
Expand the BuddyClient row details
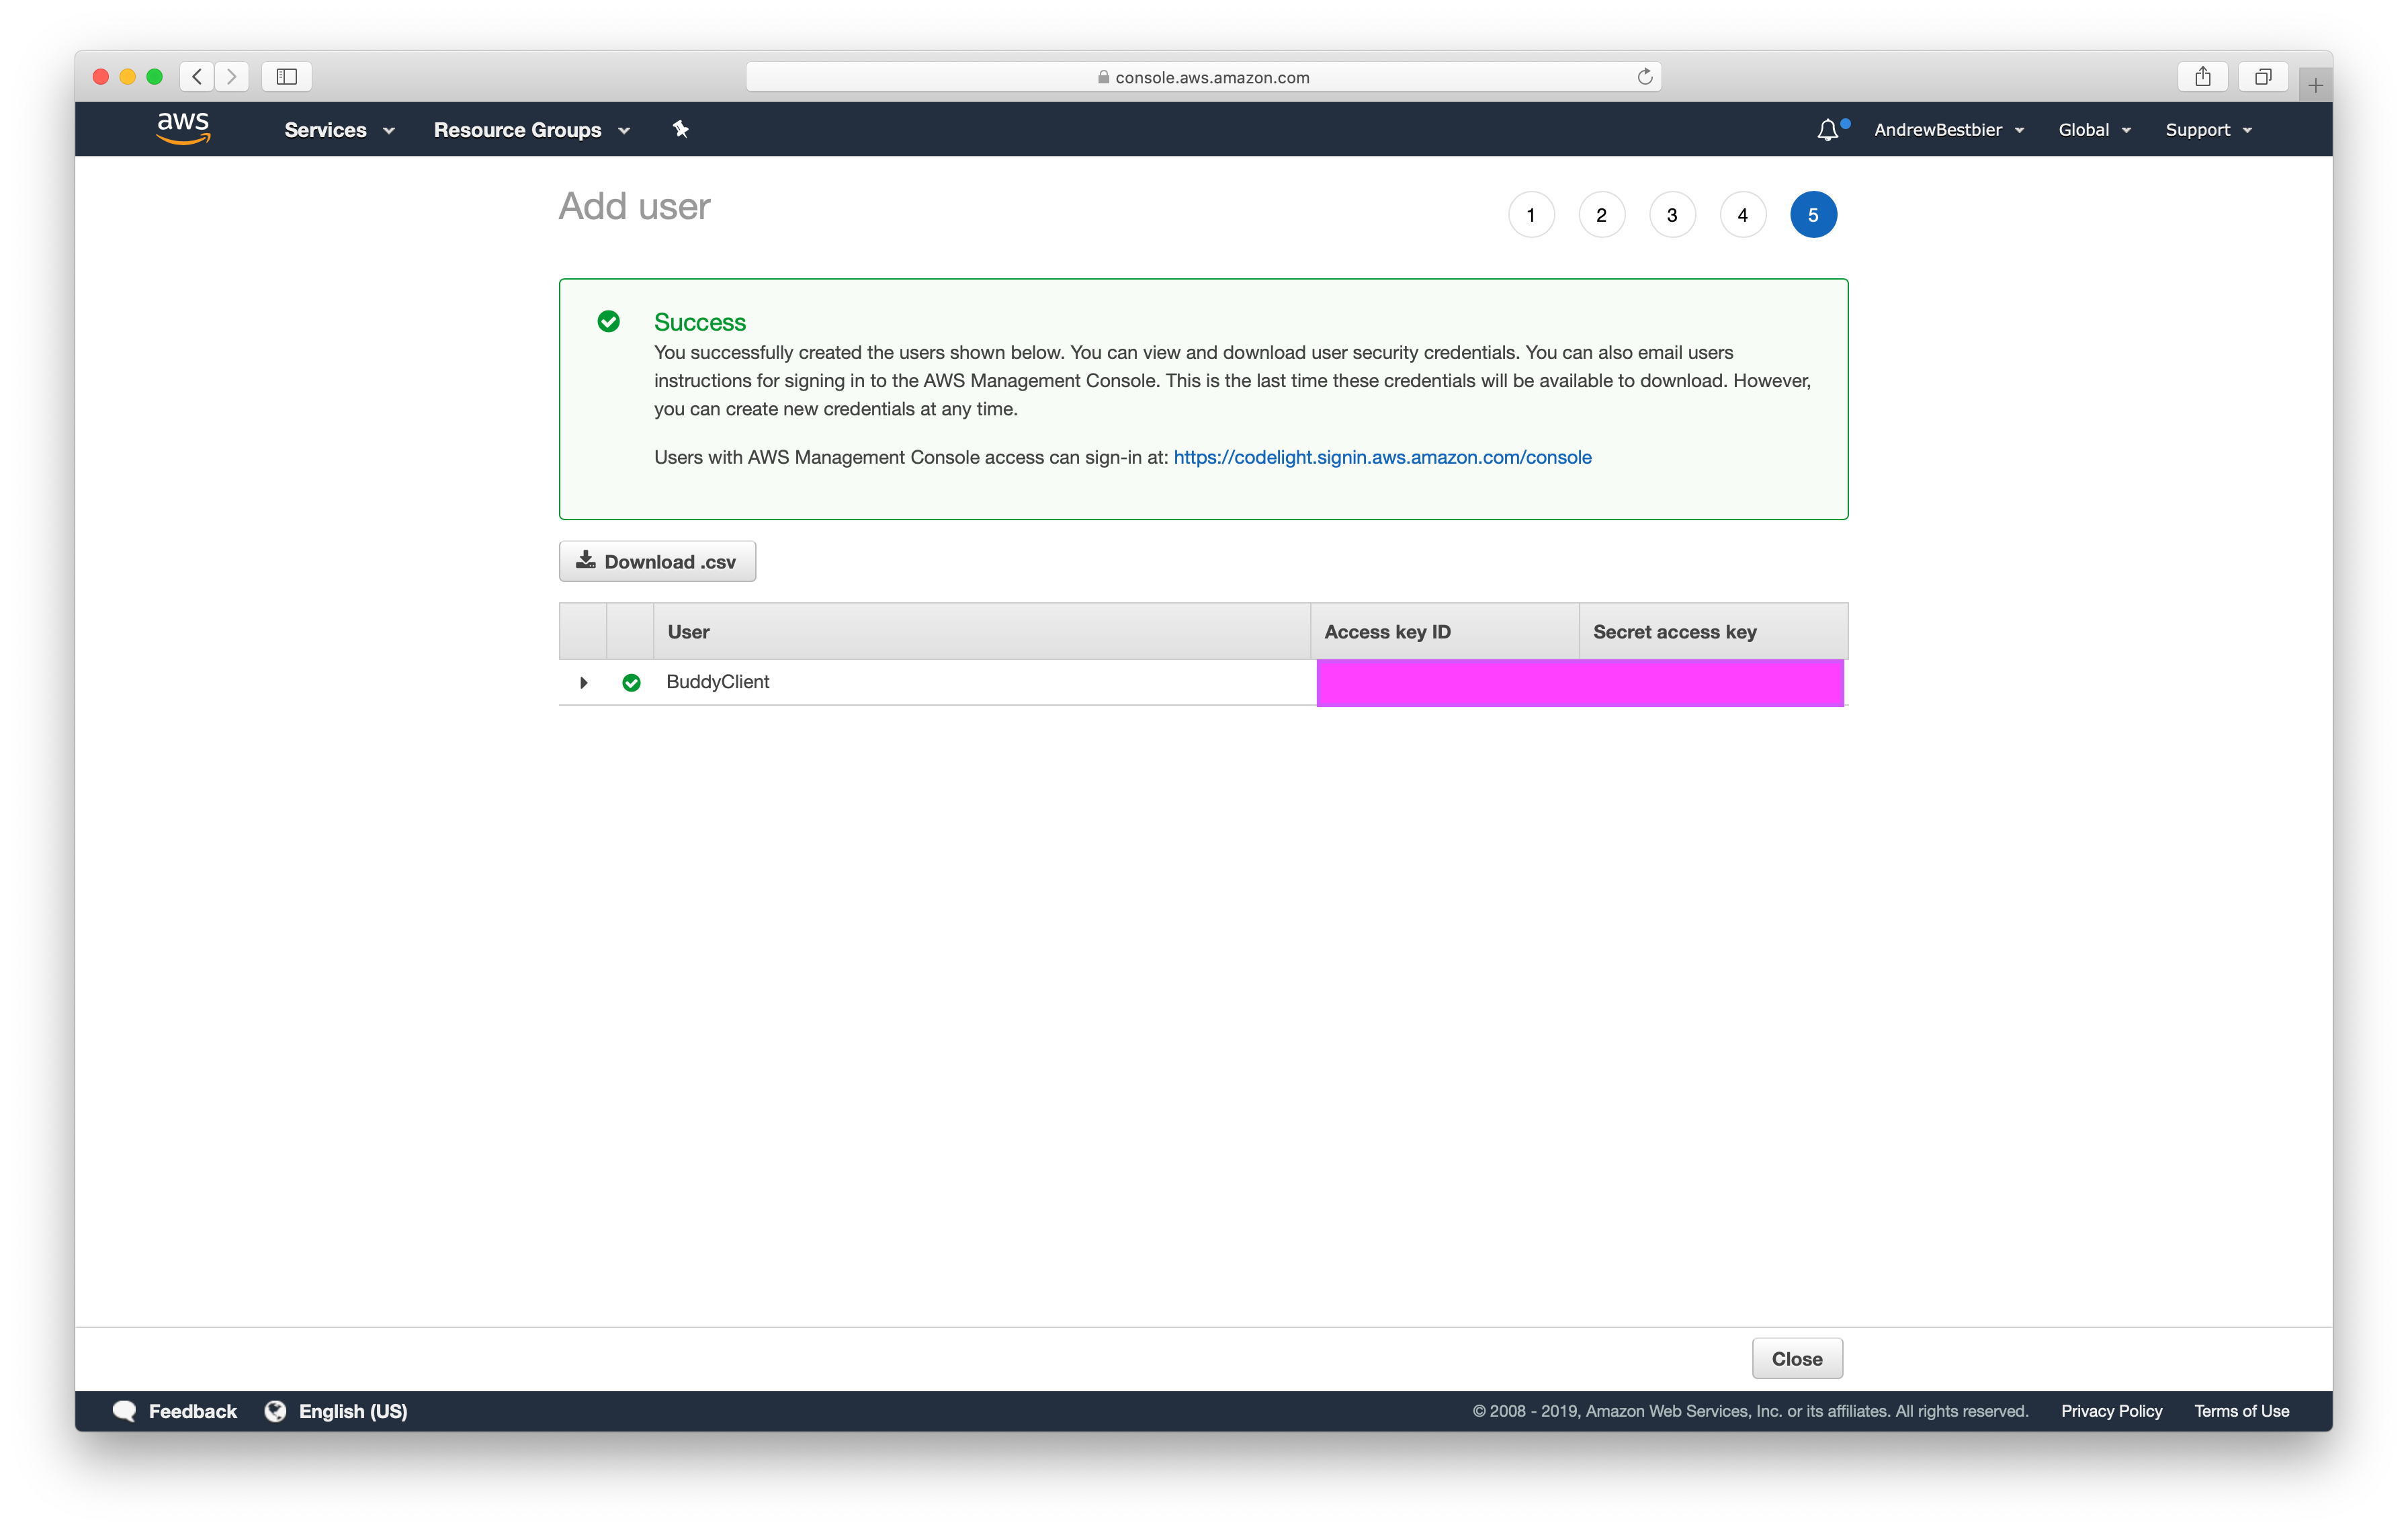click(x=583, y=683)
